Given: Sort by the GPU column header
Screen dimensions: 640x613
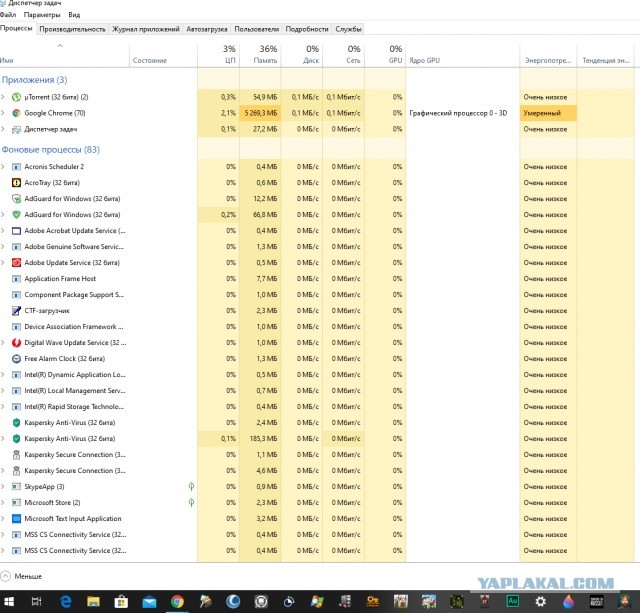Looking at the screenshot, I should 385,54.
